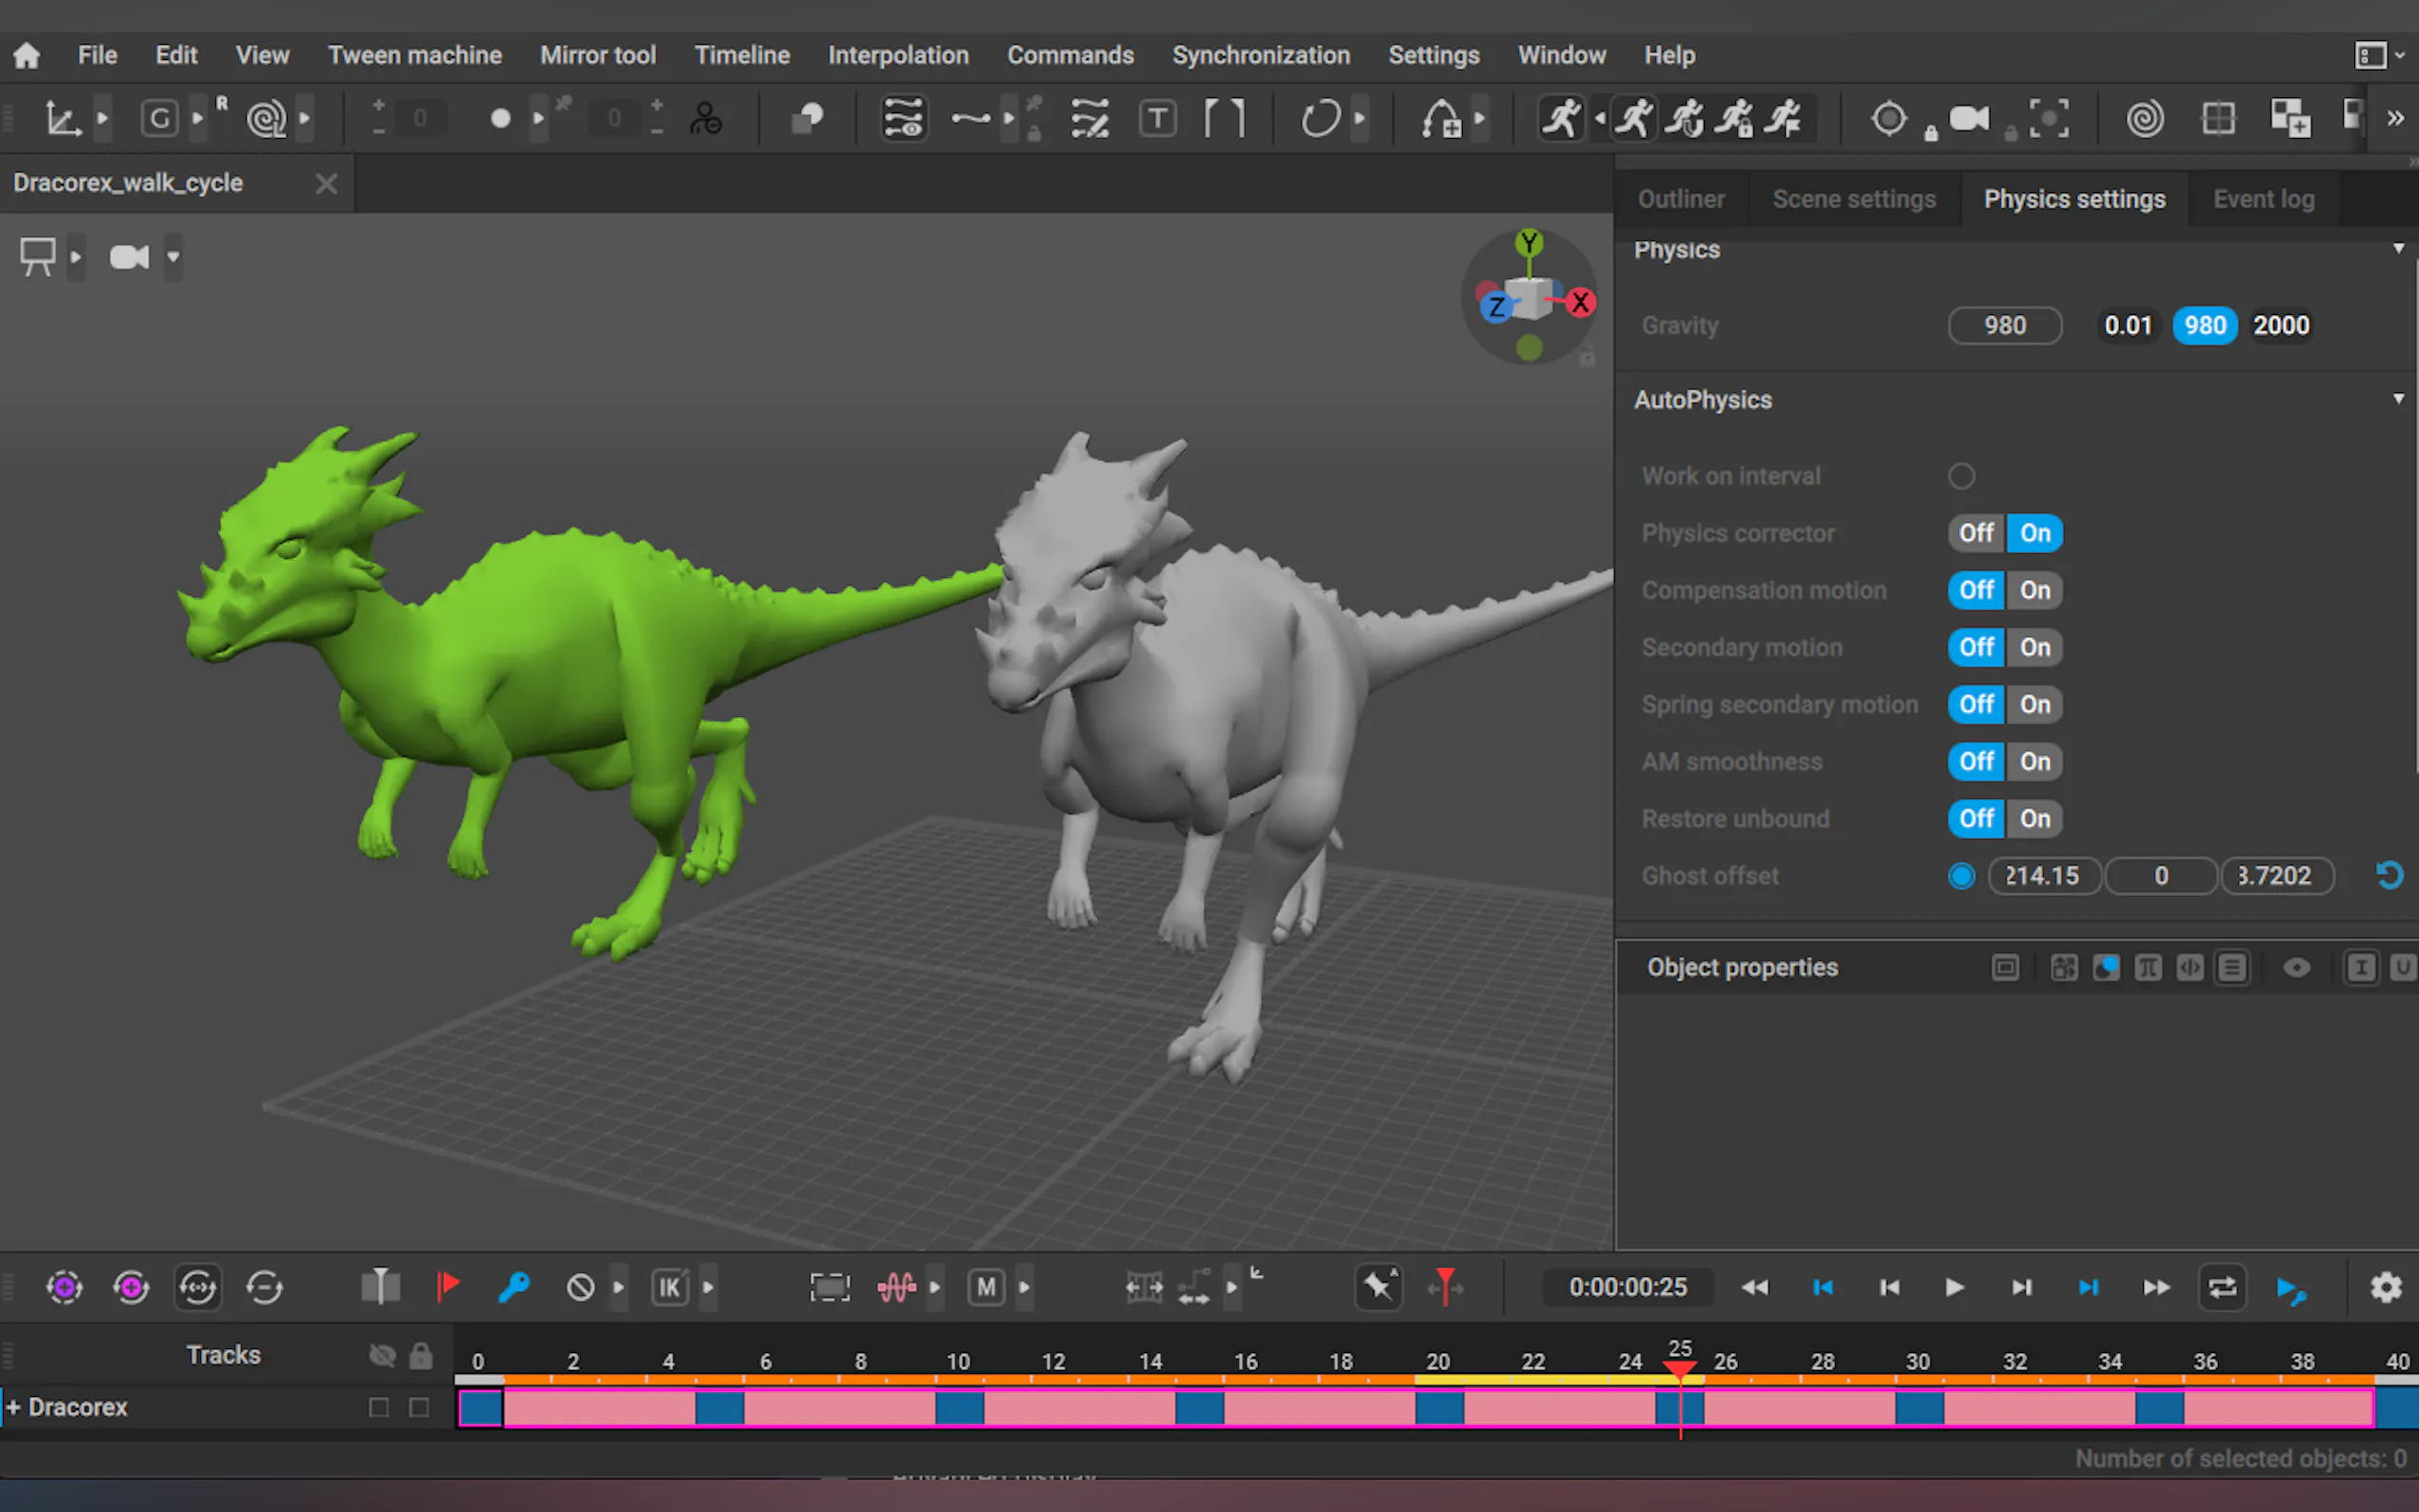Click the Home icon in menu bar

[x=27, y=55]
